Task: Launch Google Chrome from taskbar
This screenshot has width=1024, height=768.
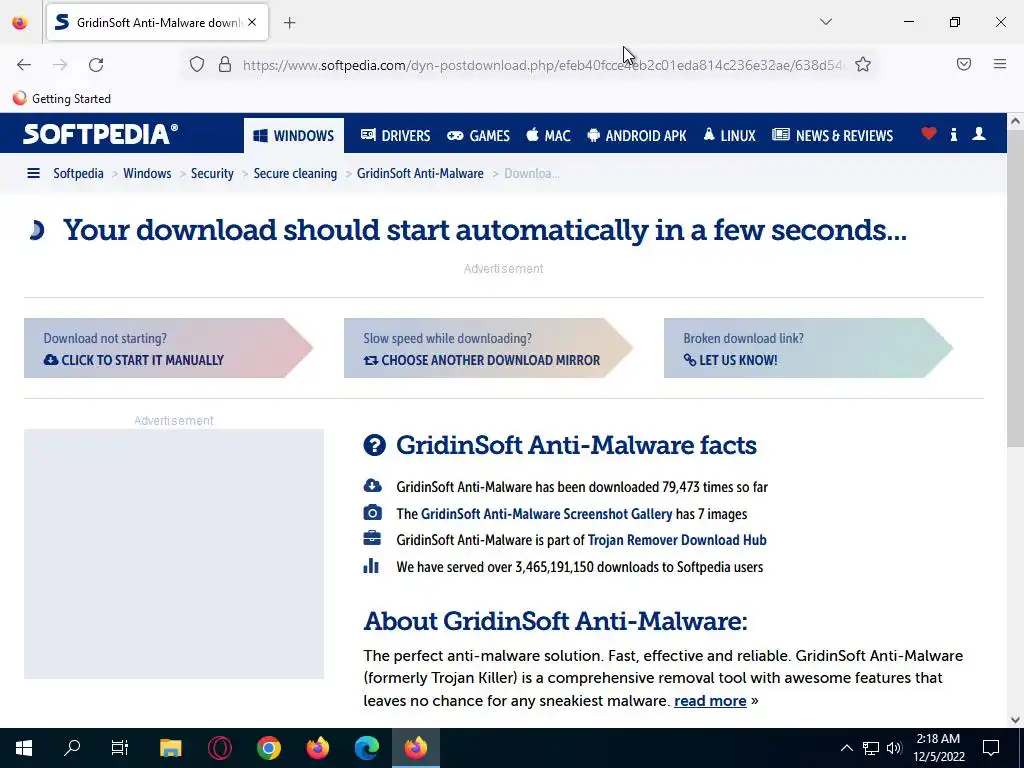Action: pos(268,748)
